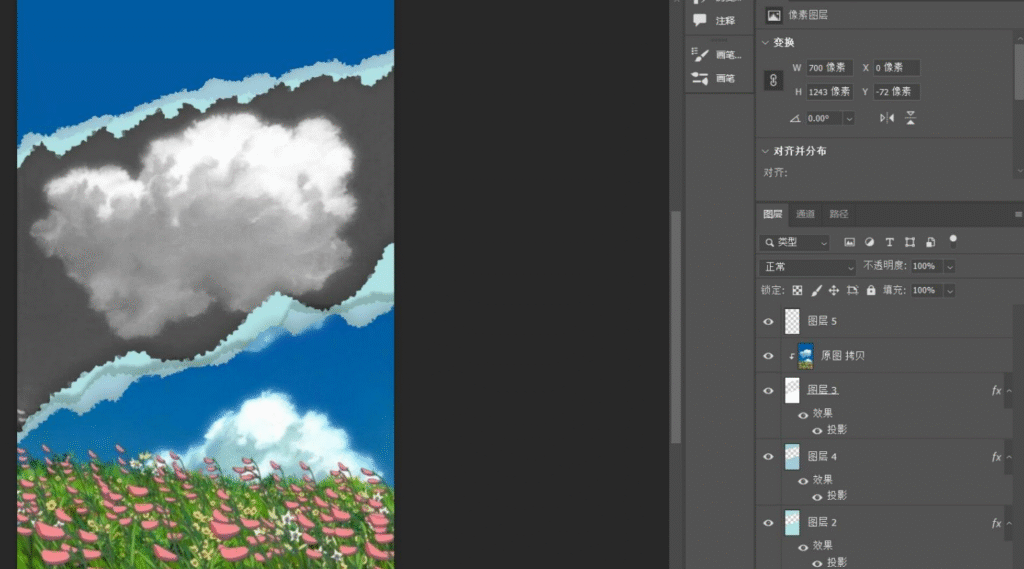Filter layers by shape layer icon
This screenshot has width=1024, height=569.
[910, 242]
